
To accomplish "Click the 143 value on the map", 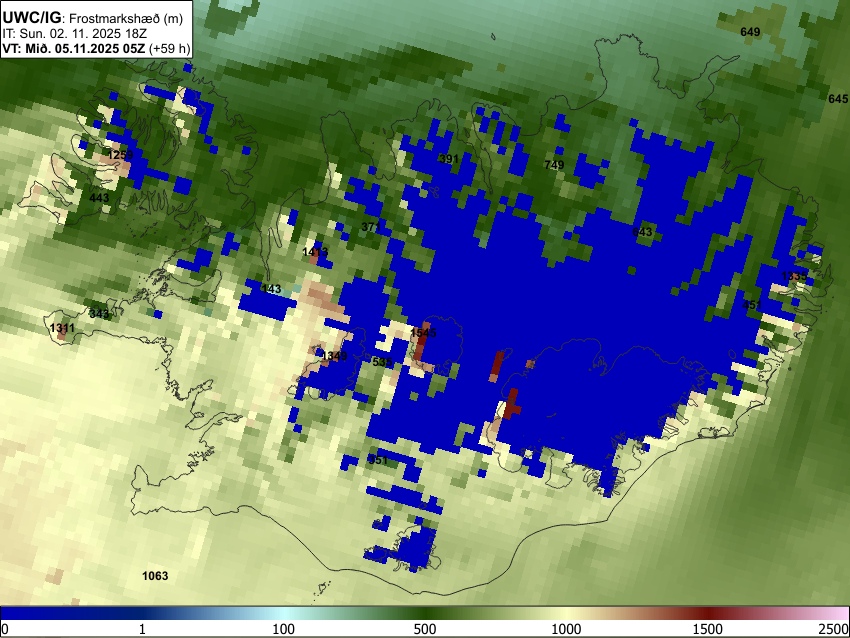I will 271,289.
